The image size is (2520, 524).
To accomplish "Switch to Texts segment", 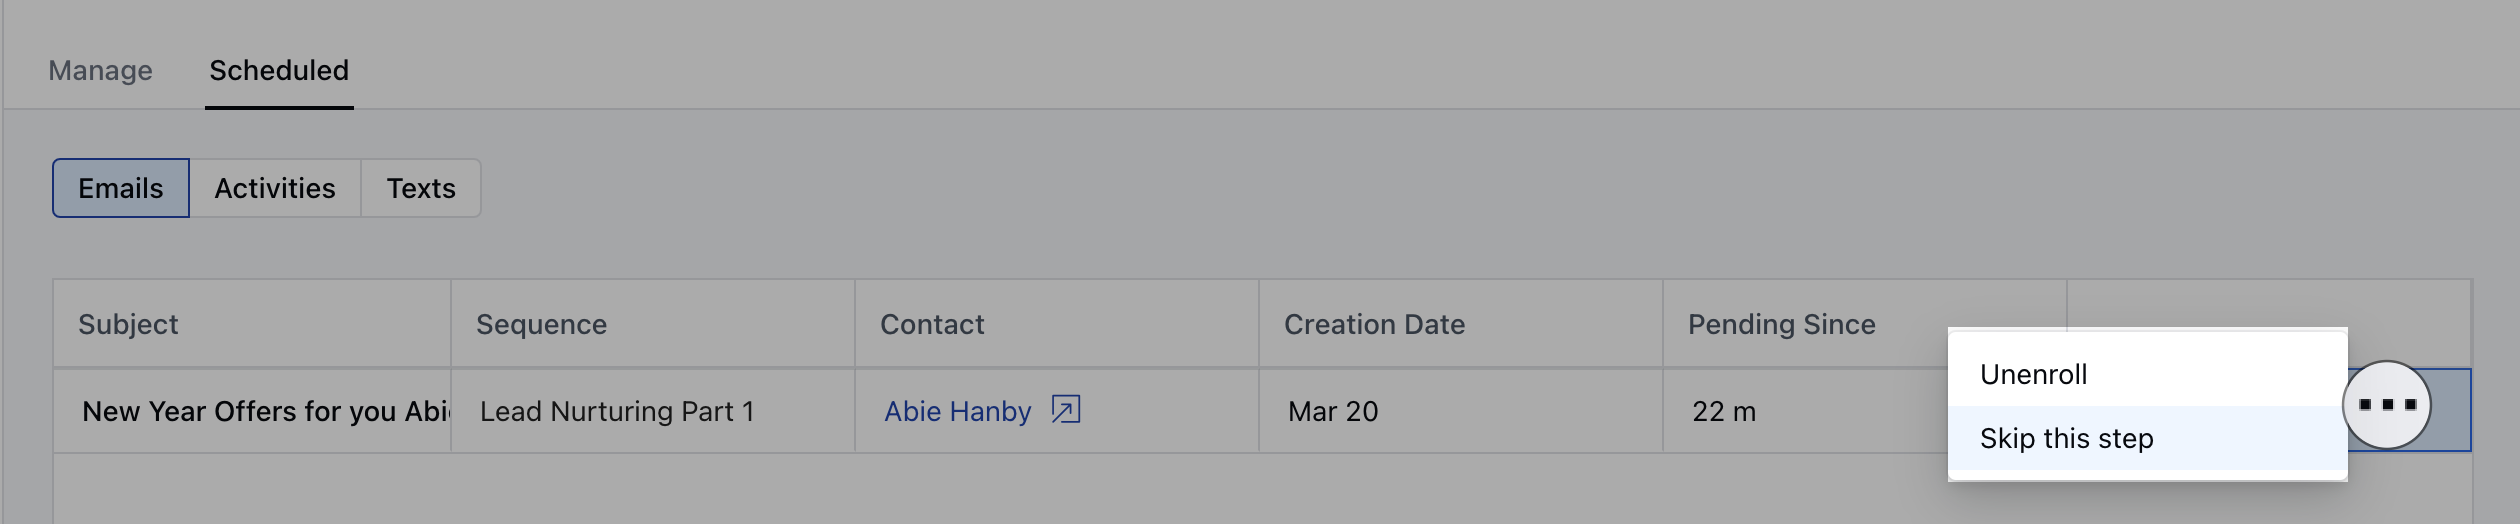I will tap(421, 188).
